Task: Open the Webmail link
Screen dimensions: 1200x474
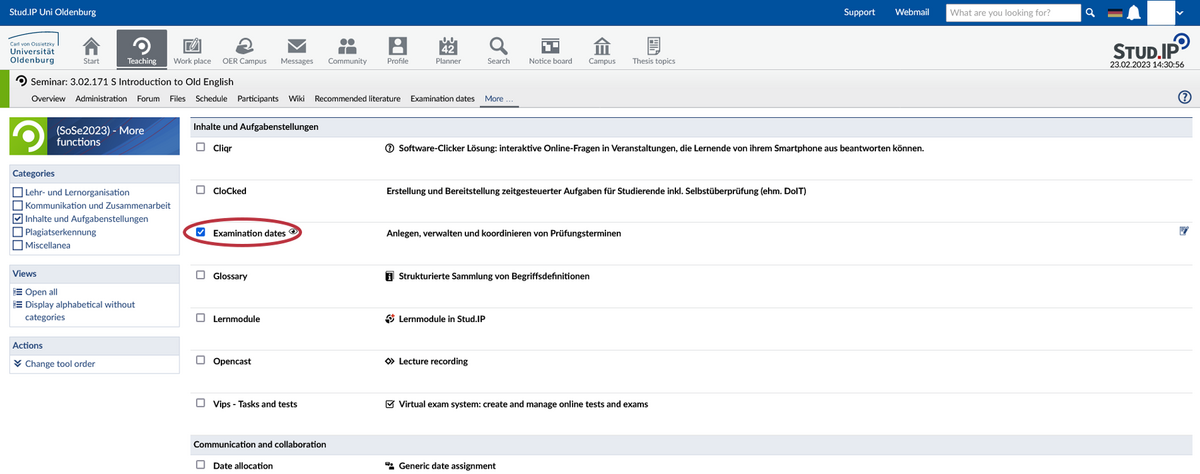Action: point(911,13)
